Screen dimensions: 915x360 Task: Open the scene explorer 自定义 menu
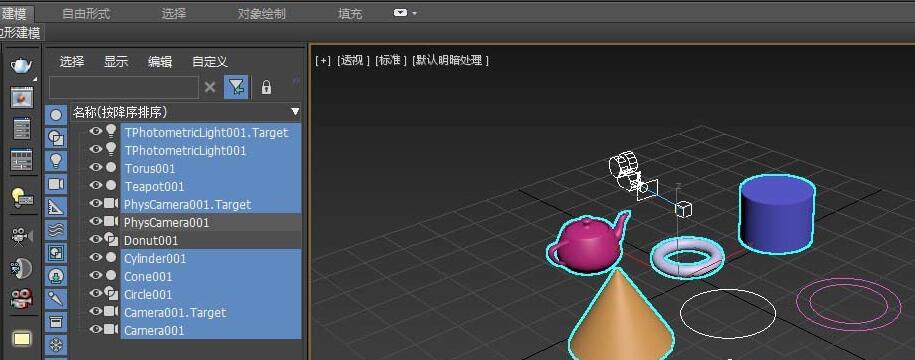coord(210,62)
